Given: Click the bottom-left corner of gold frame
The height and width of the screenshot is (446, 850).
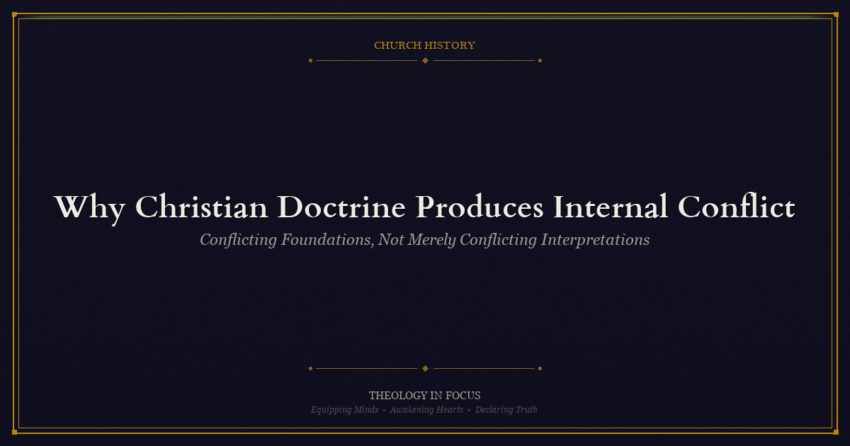Looking at the screenshot, I should [14, 431].
